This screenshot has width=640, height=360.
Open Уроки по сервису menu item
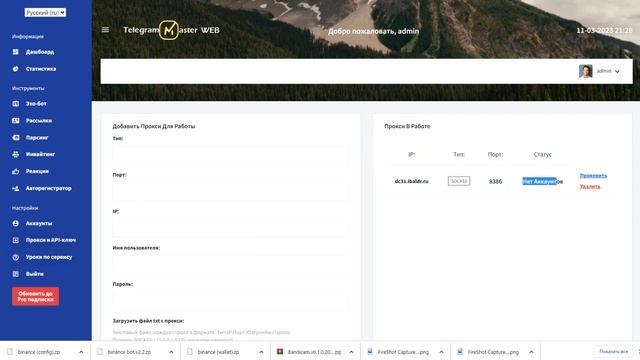point(49,257)
